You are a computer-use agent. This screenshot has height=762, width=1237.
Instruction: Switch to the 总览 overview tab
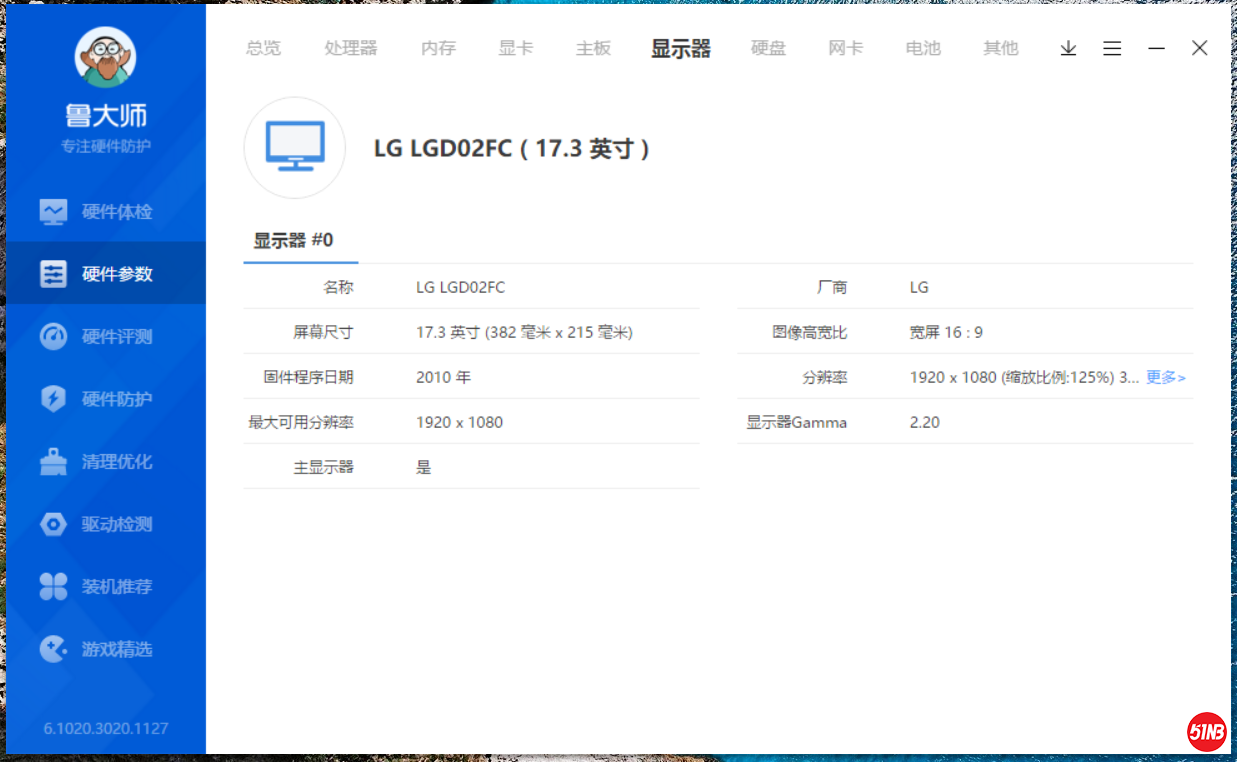pos(263,48)
